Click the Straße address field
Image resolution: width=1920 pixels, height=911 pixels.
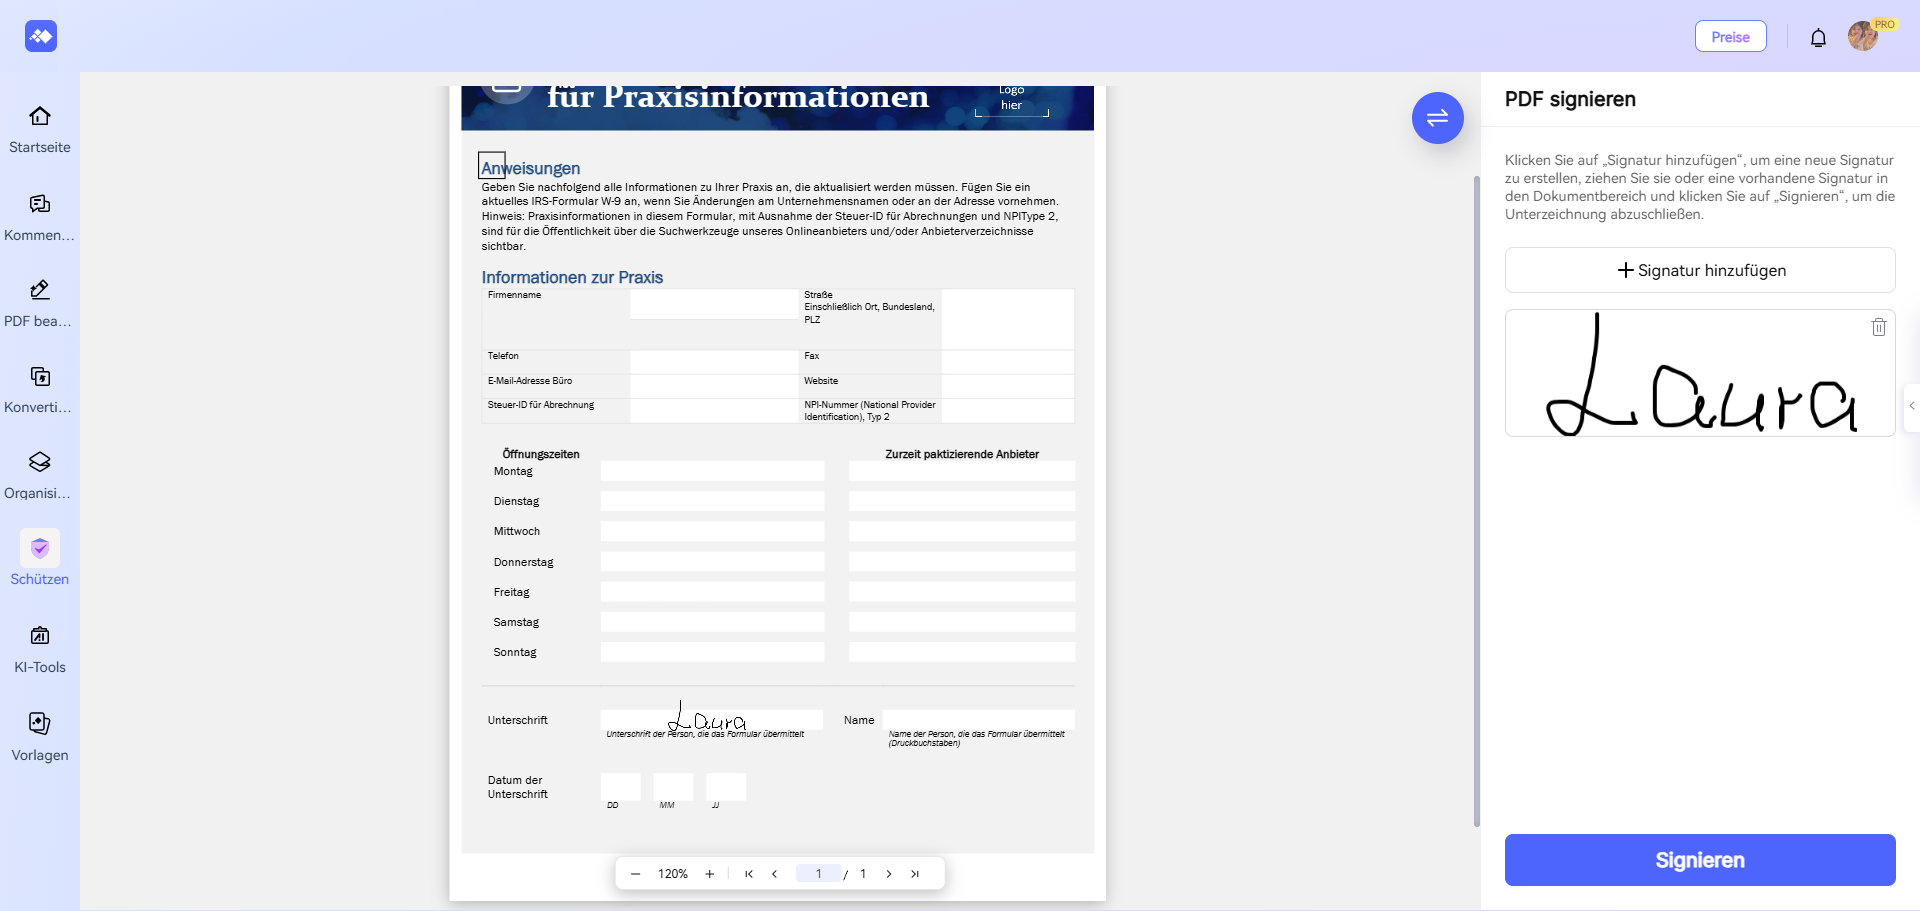click(x=1008, y=319)
